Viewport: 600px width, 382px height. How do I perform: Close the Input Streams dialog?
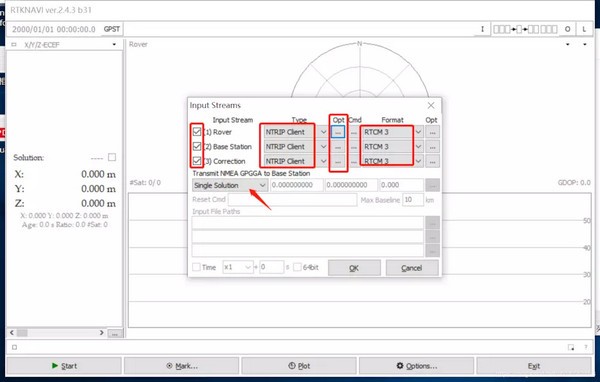coord(431,105)
